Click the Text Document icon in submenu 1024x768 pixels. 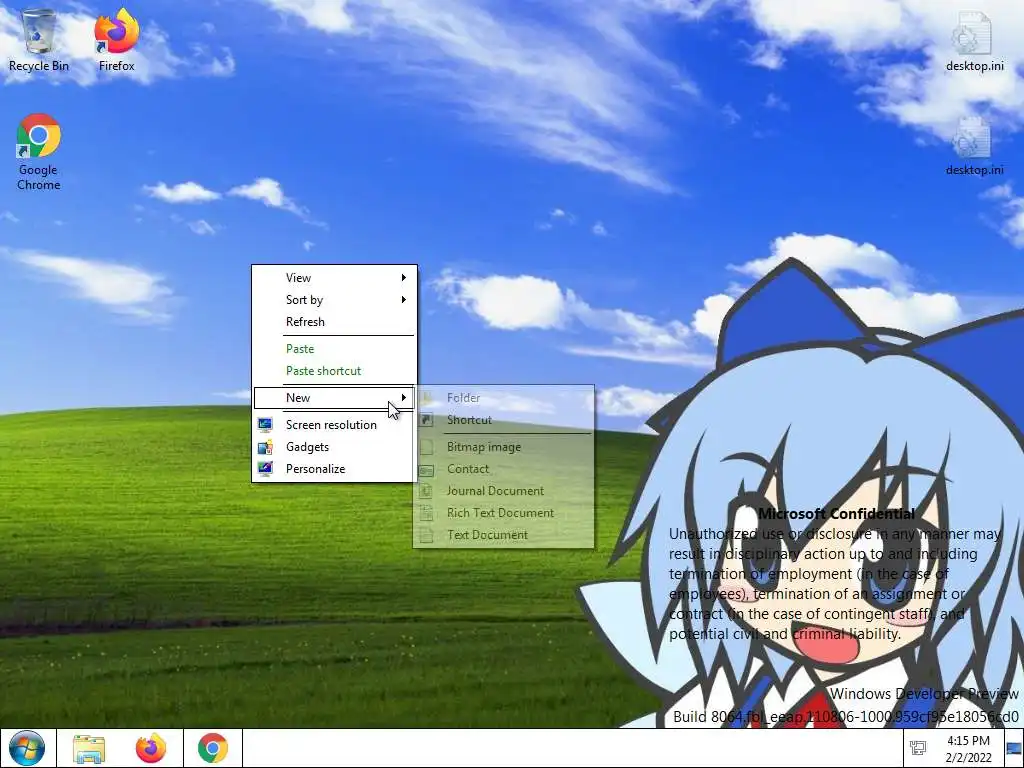point(426,535)
